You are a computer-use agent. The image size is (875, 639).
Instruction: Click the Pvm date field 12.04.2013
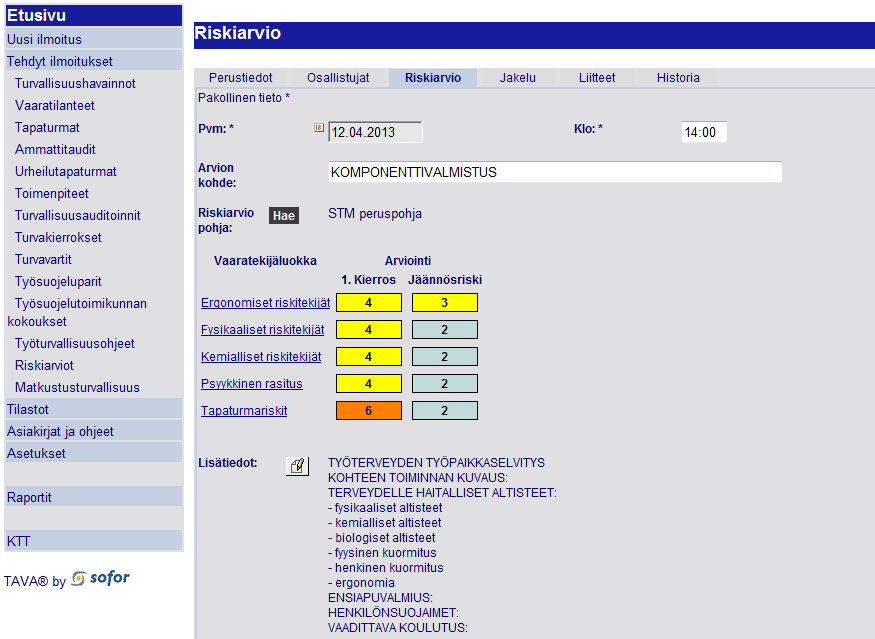pos(375,132)
